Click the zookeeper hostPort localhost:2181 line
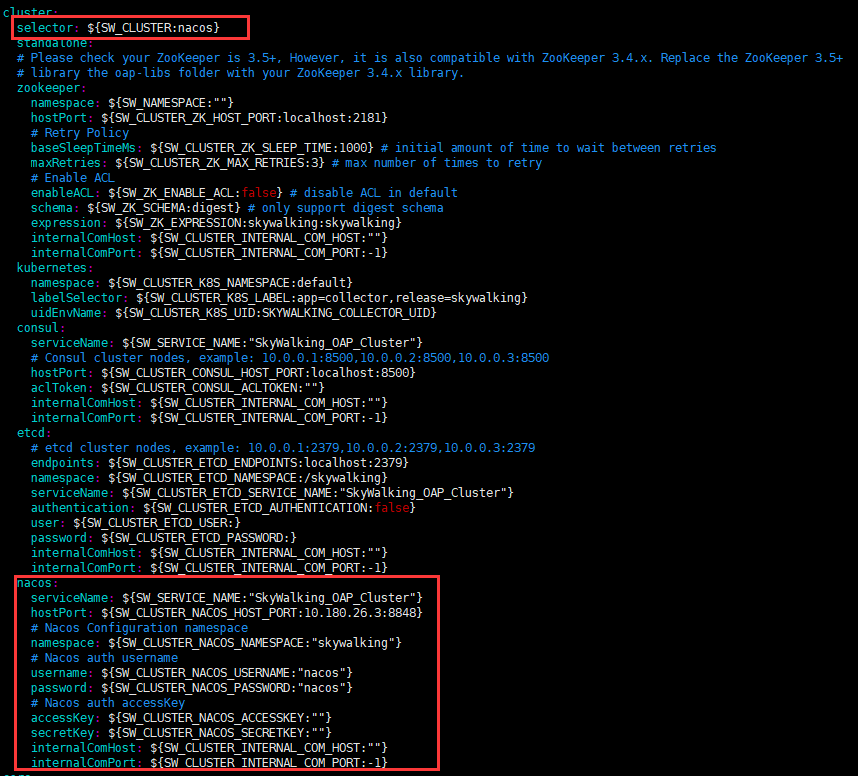 click(x=209, y=118)
